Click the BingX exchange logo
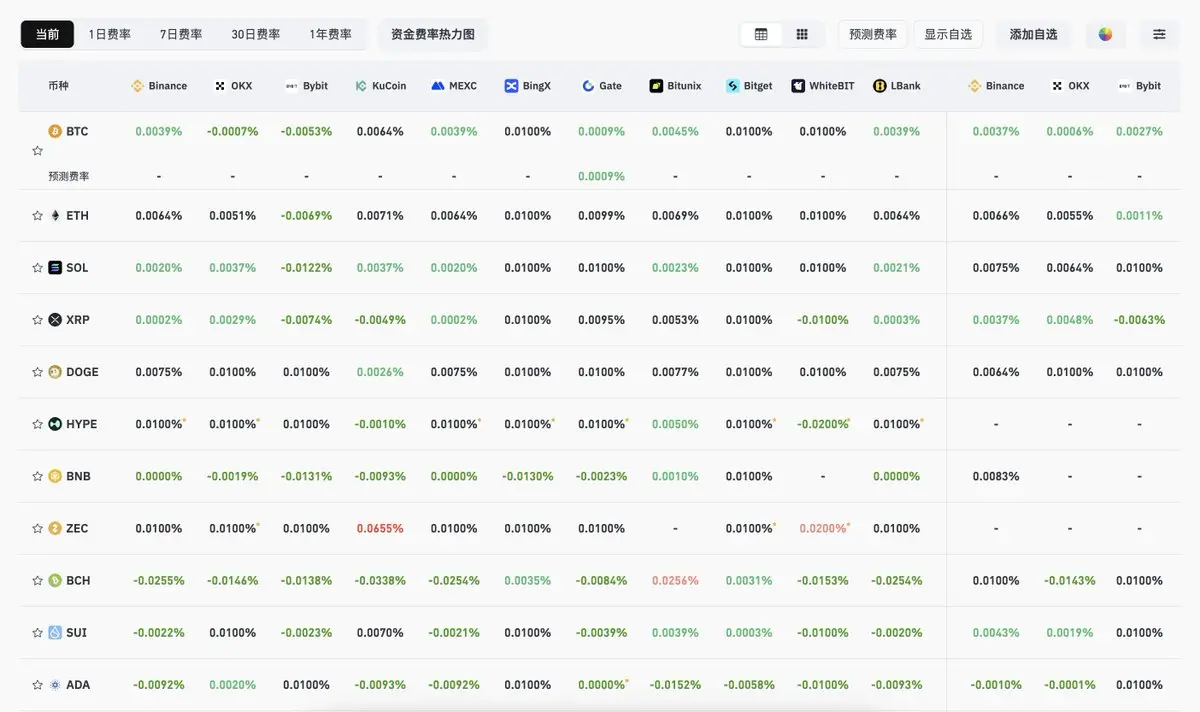Viewport: 1200px width, 712px height. point(511,86)
